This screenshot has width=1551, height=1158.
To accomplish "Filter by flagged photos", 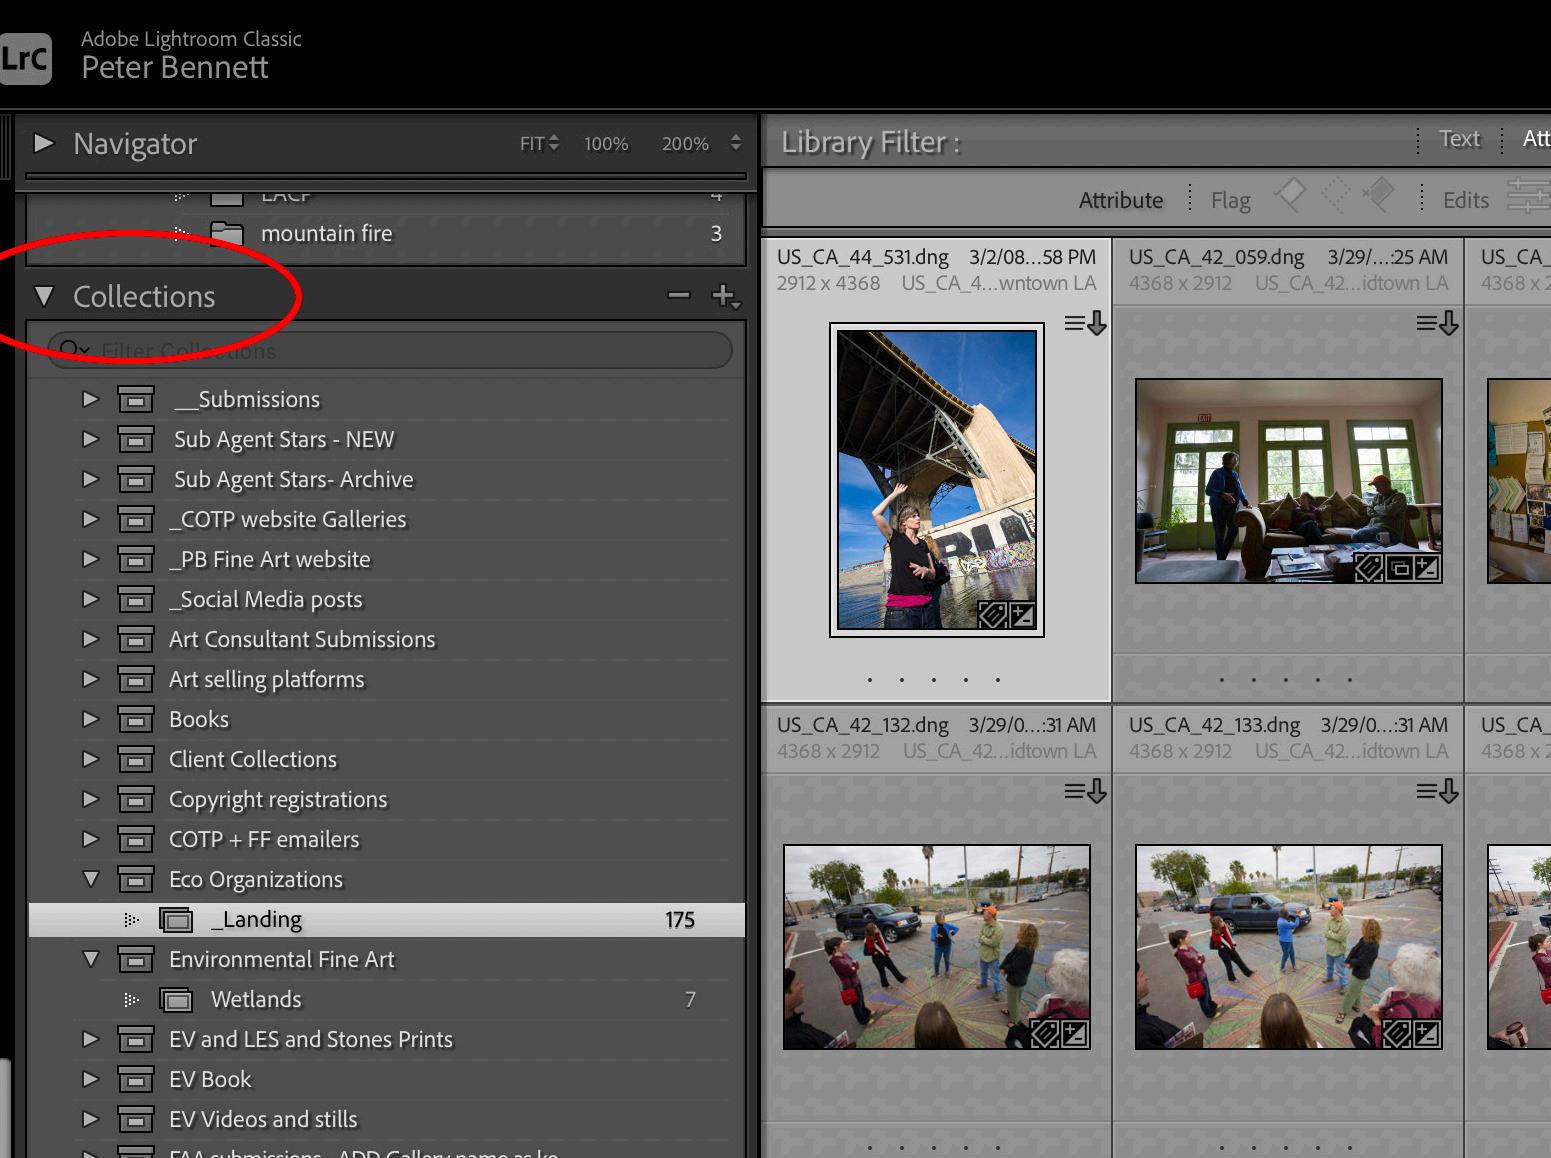I will click(1289, 195).
